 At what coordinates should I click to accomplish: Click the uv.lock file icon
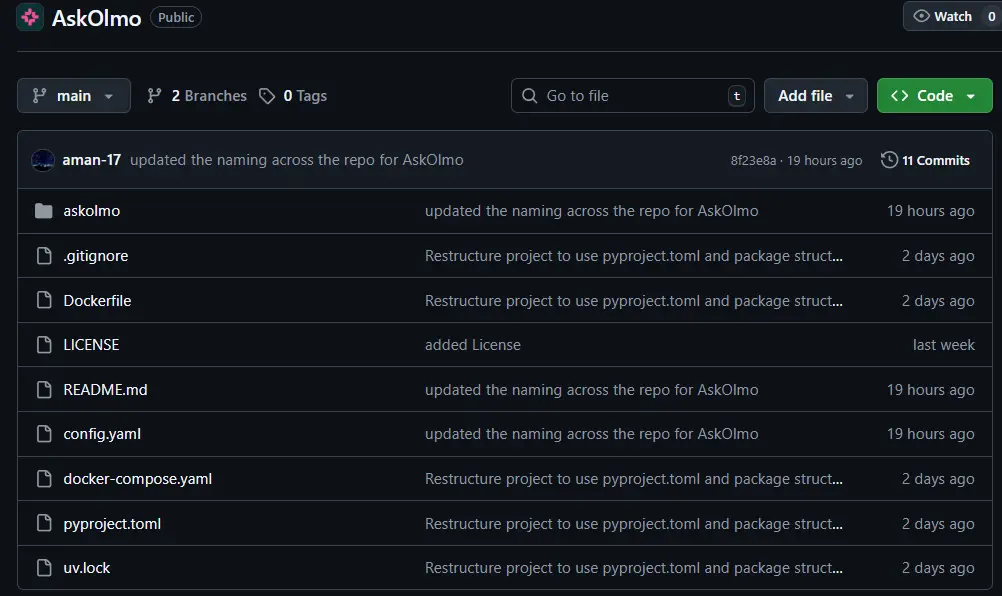[43, 568]
